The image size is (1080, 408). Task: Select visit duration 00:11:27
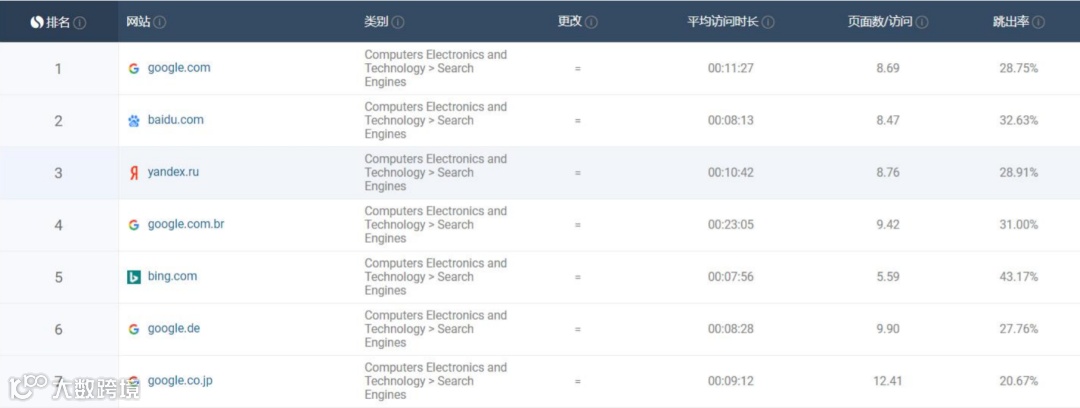coord(730,68)
